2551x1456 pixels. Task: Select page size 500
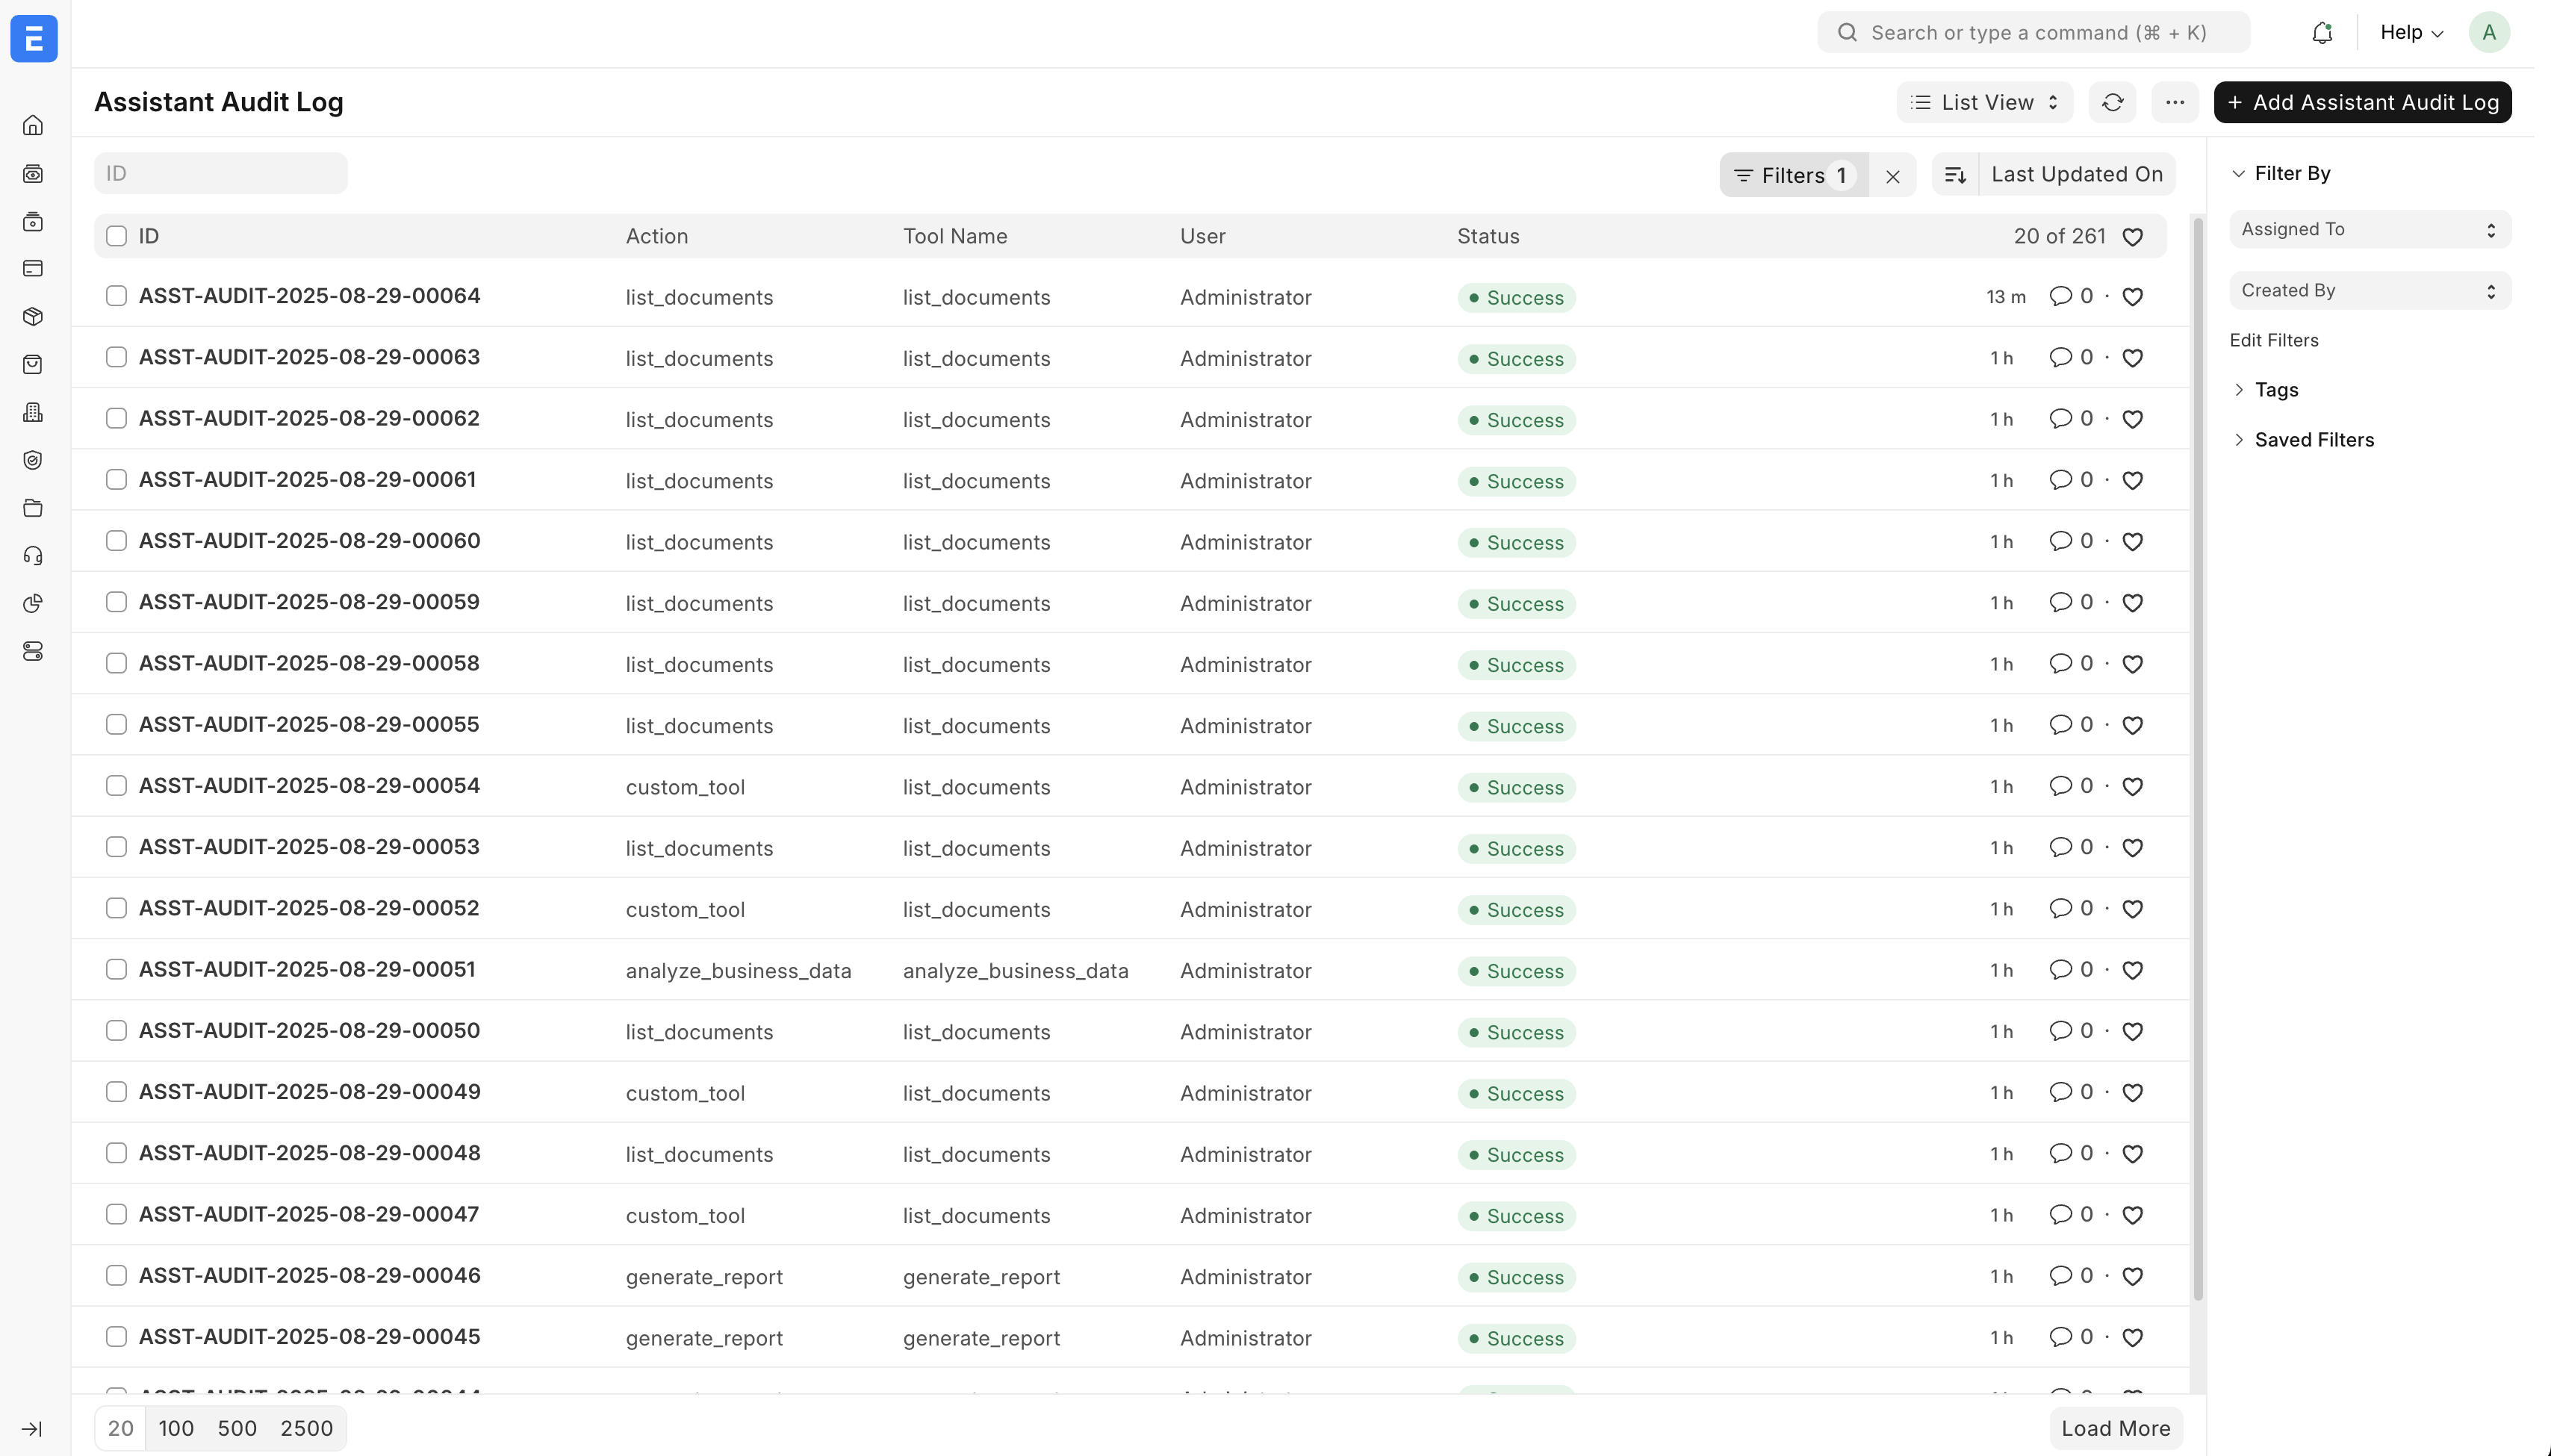pos(238,1428)
